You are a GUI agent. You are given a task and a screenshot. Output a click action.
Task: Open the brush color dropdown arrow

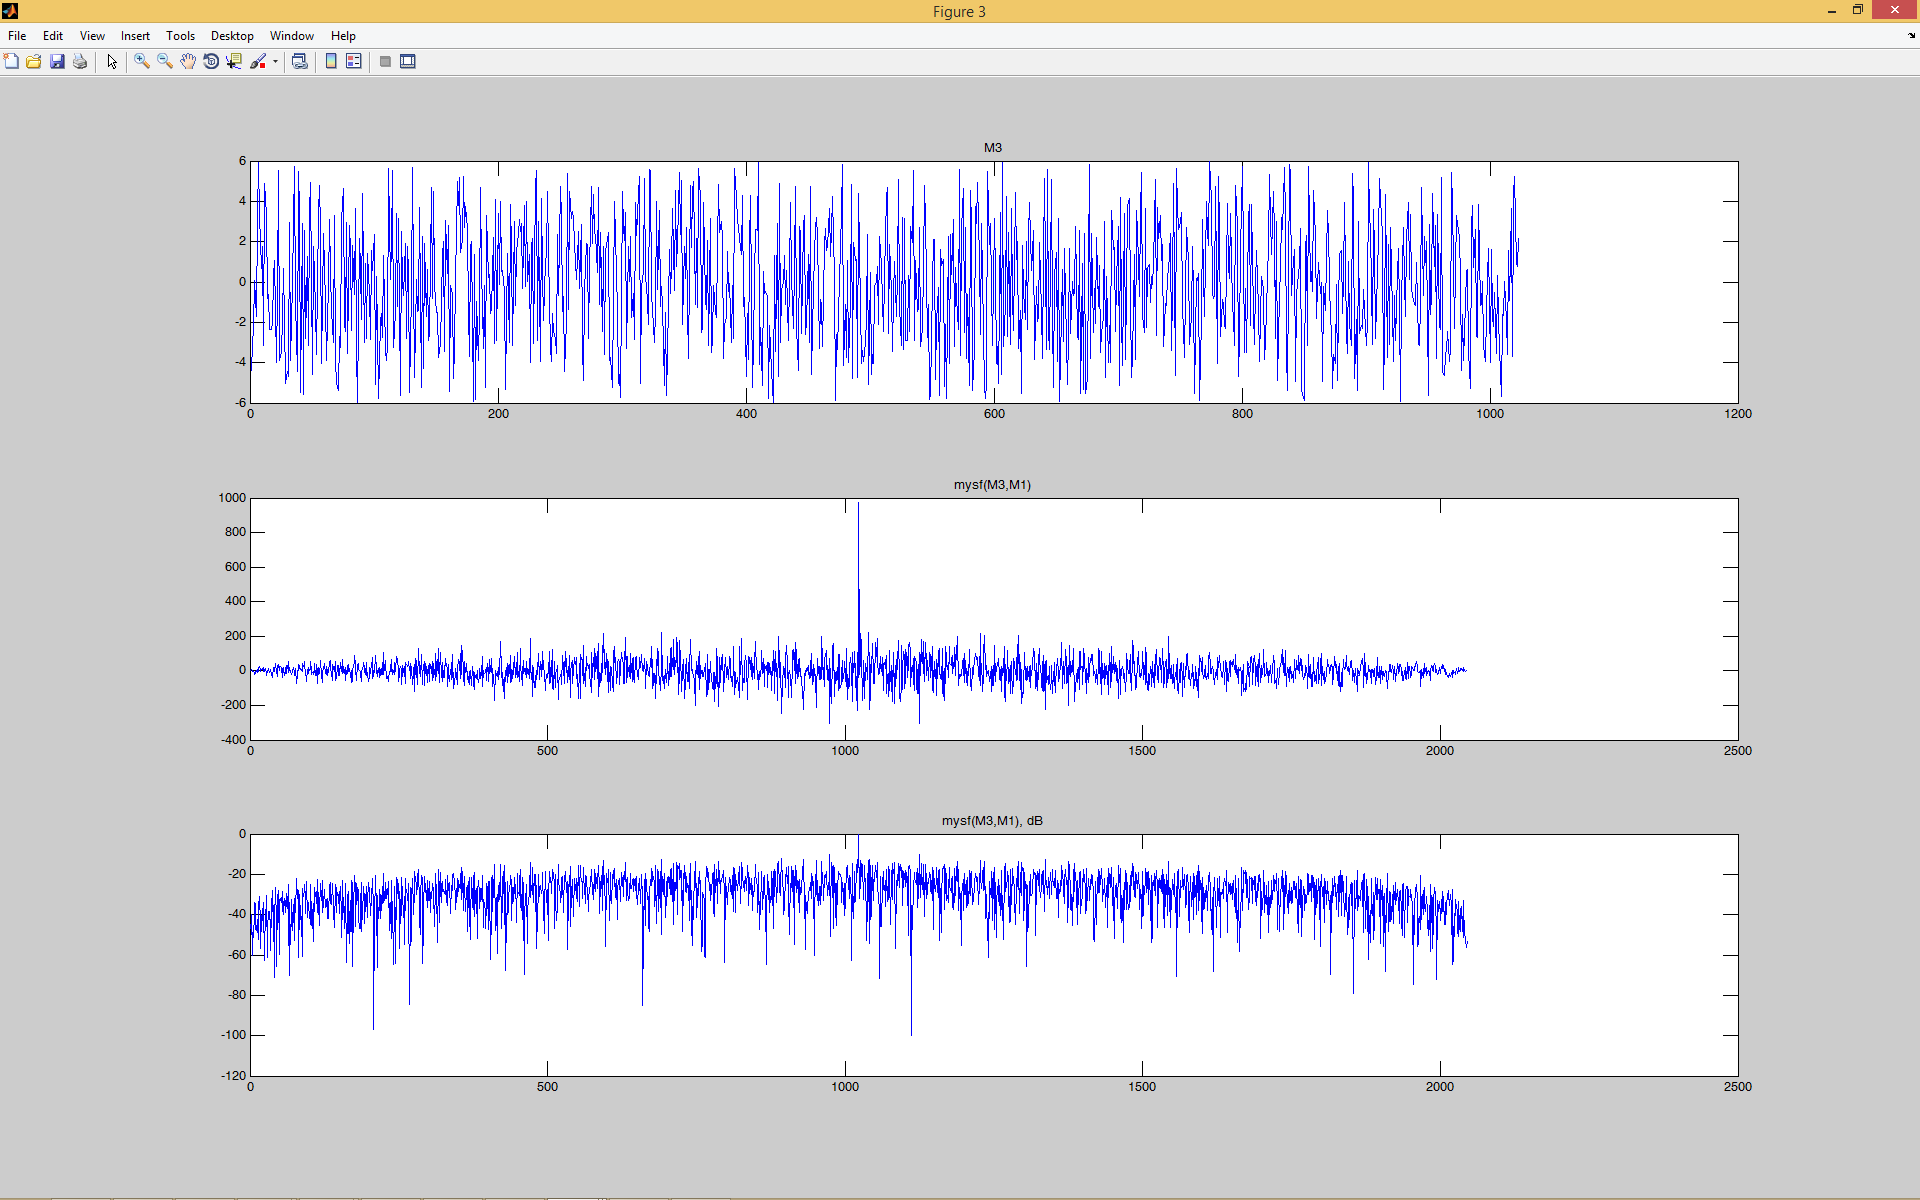[275, 62]
